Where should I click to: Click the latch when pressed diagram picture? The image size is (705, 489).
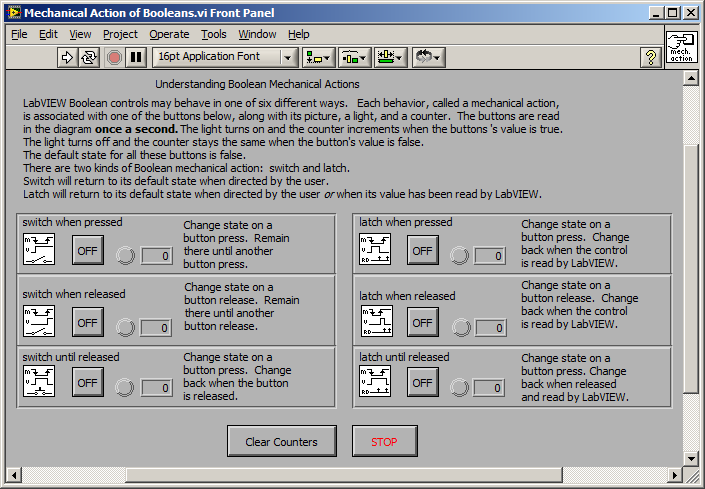coord(375,249)
